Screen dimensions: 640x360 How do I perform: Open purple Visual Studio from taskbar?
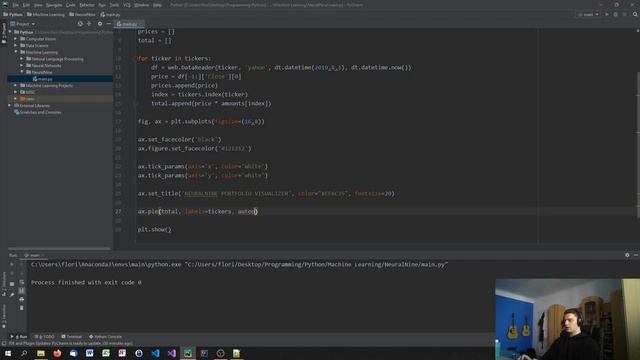(x=171, y=353)
